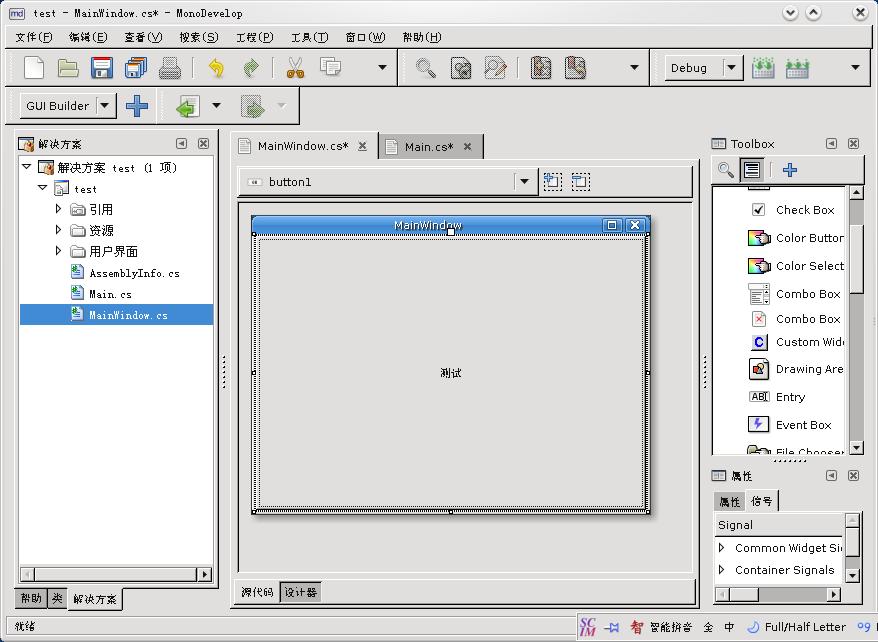The width and height of the screenshot is (878, 642).
Task: Toggle the Toolbox category list view button
Action: tap(752, 170)
